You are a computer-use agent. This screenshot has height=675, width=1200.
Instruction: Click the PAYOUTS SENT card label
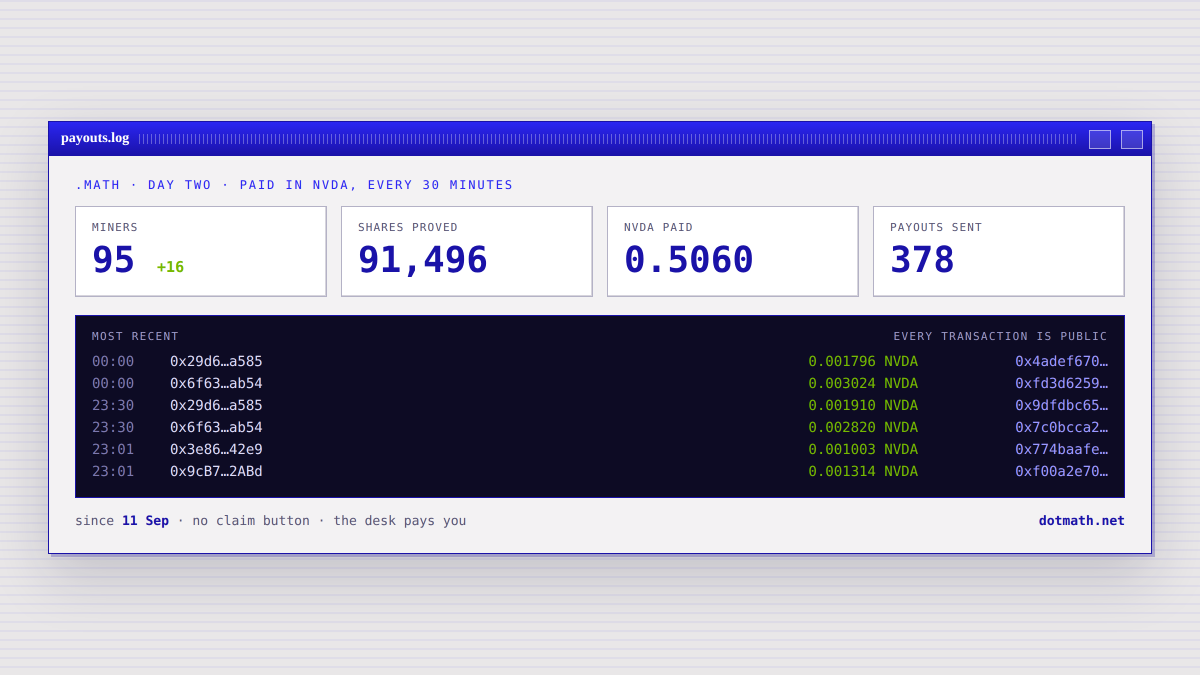coord(936,227)
